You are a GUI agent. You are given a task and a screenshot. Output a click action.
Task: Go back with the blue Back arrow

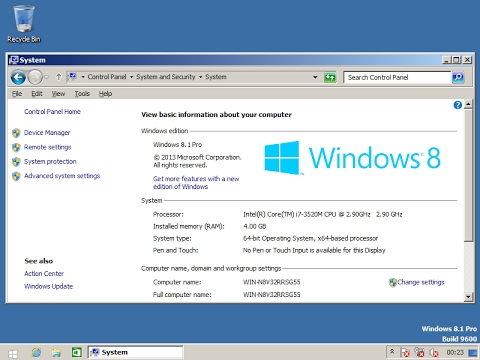18,77
